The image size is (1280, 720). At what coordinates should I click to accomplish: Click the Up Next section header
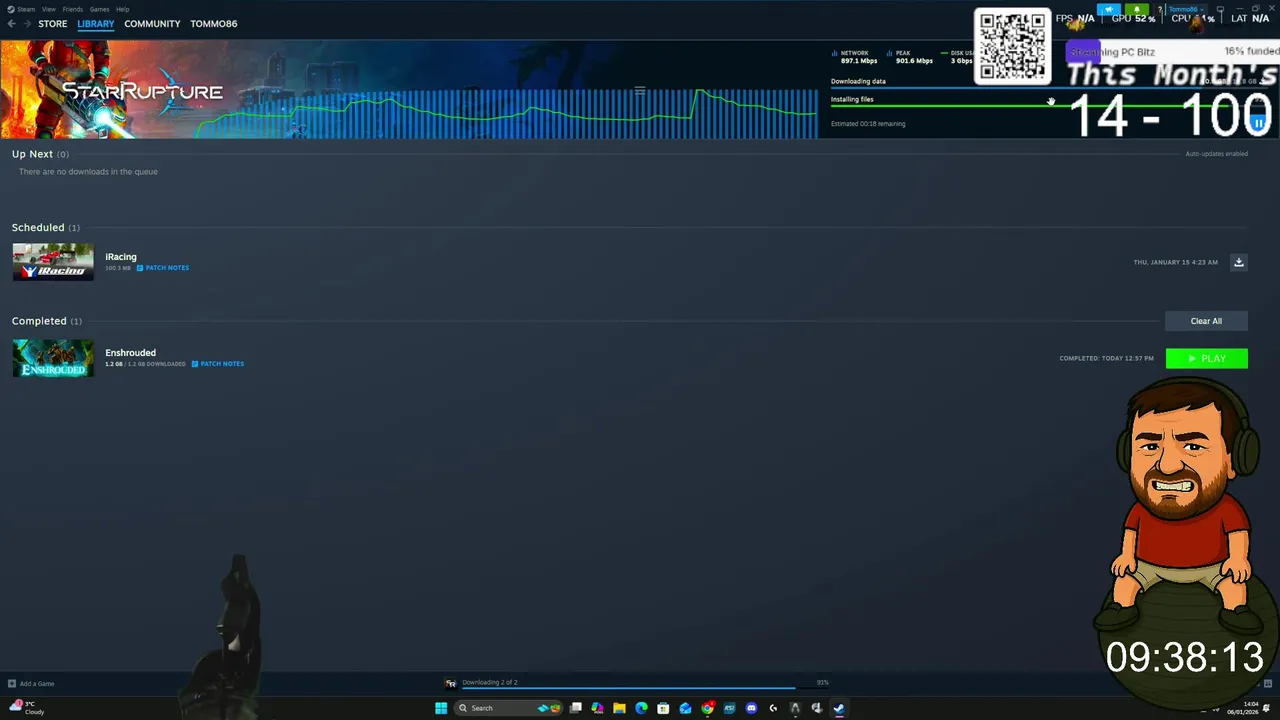pyautogui.click(x=40, y=154)
